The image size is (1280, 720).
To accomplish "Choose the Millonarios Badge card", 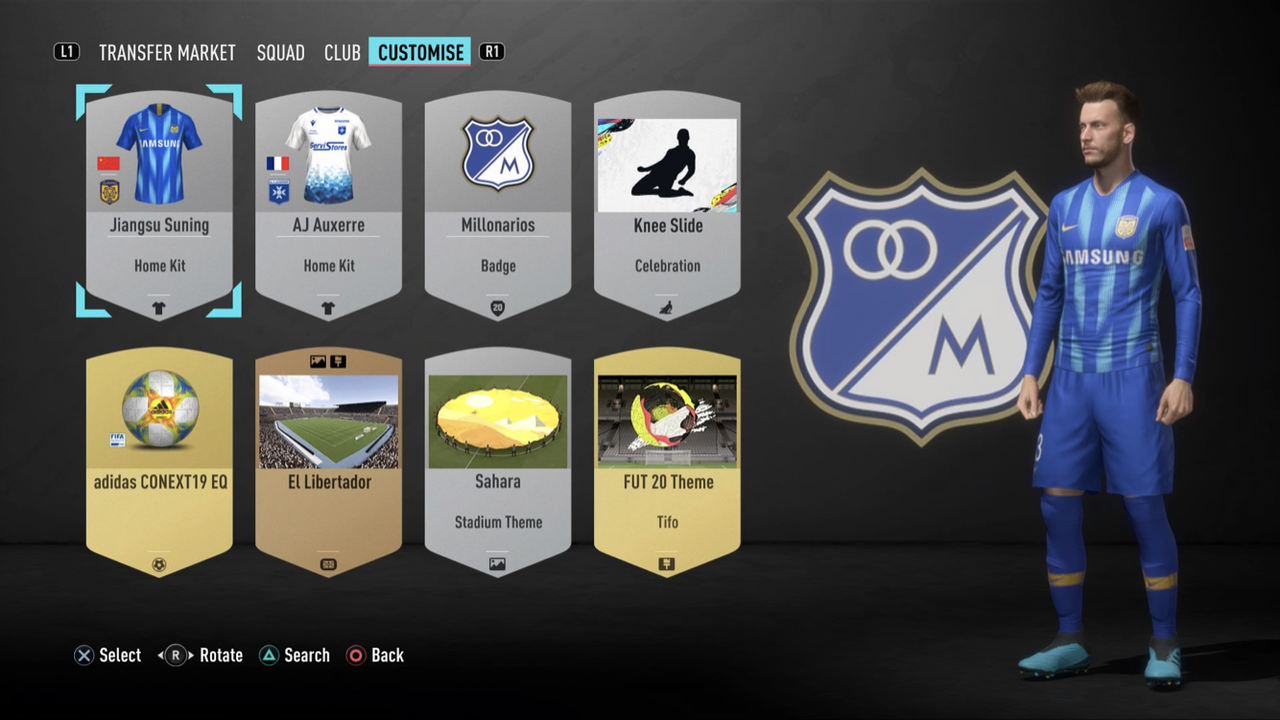I will coord(498,205).
